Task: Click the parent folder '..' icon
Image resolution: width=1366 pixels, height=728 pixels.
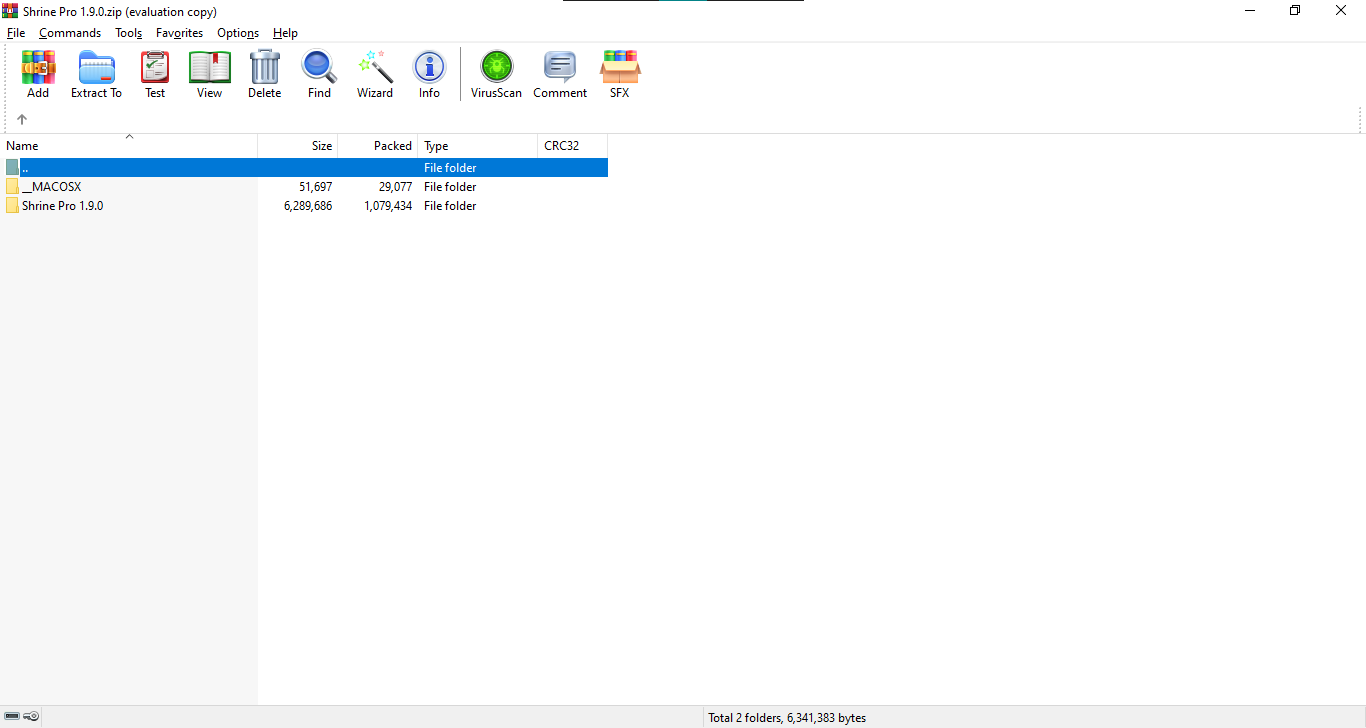Action: pos(12,168)
